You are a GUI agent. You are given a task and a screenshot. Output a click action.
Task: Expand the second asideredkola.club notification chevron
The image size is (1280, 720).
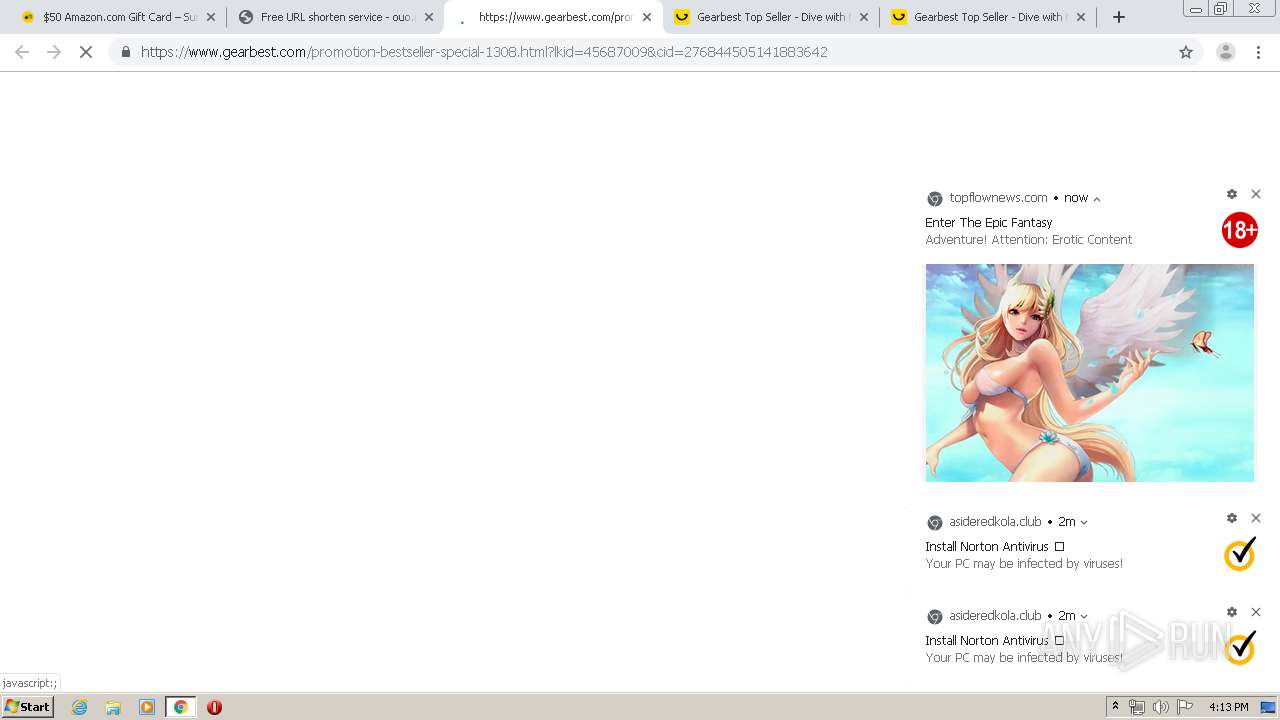[1084, 616]
